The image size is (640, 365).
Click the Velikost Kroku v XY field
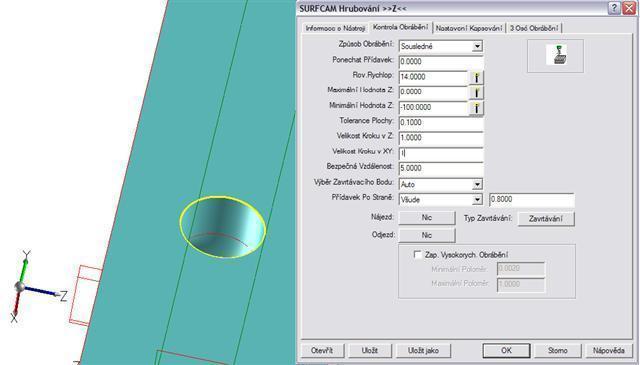[441, 154]
